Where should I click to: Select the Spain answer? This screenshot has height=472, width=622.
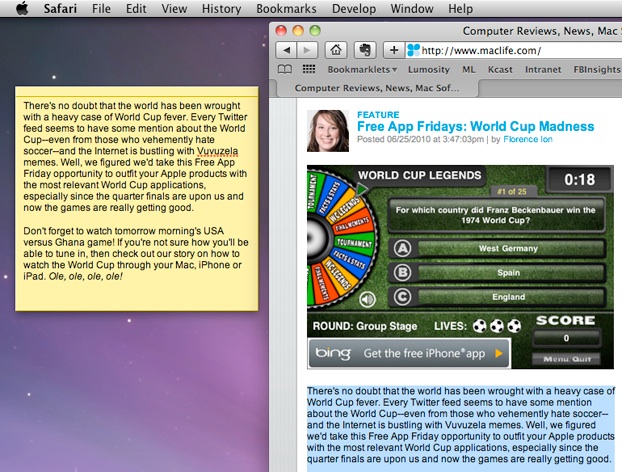tap(512, 273)
